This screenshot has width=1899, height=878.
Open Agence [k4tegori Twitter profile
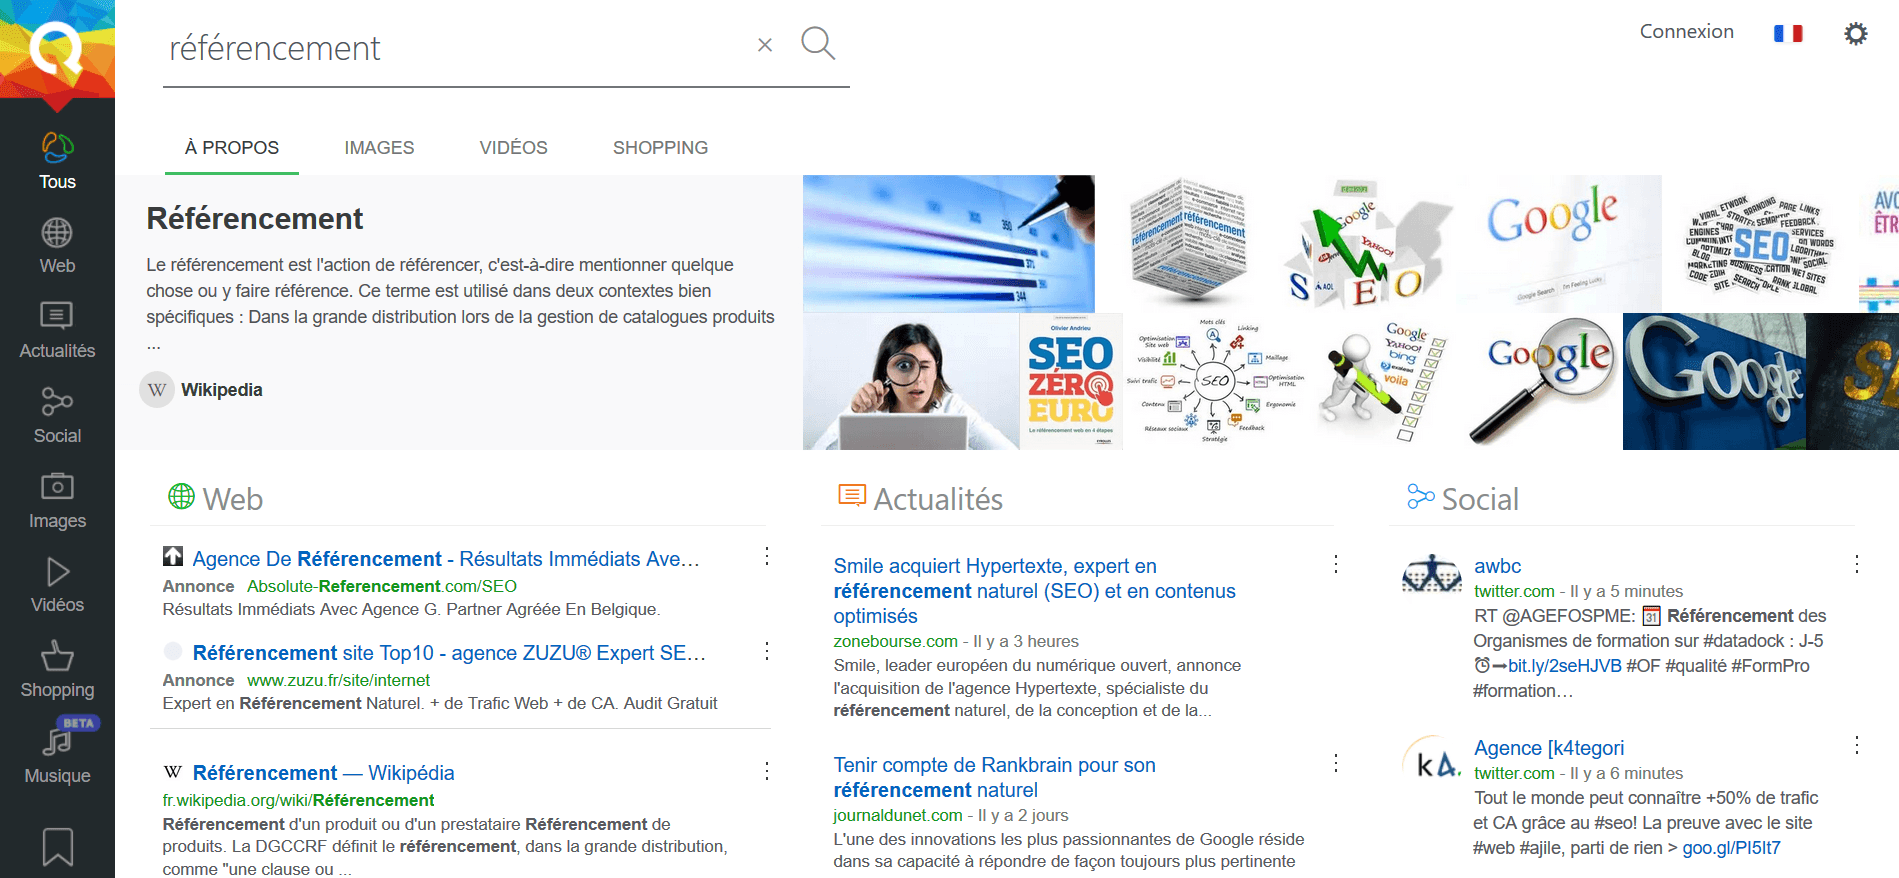click(1549, 748)
